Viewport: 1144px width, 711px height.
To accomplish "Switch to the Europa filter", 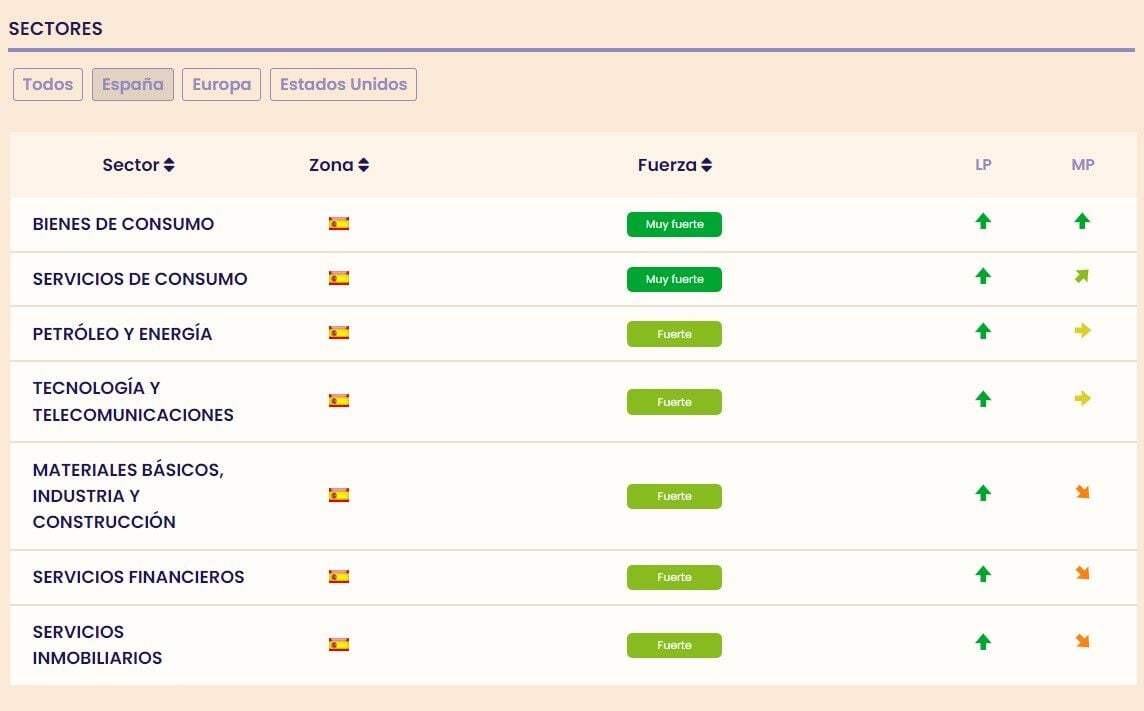I will 221,85.
